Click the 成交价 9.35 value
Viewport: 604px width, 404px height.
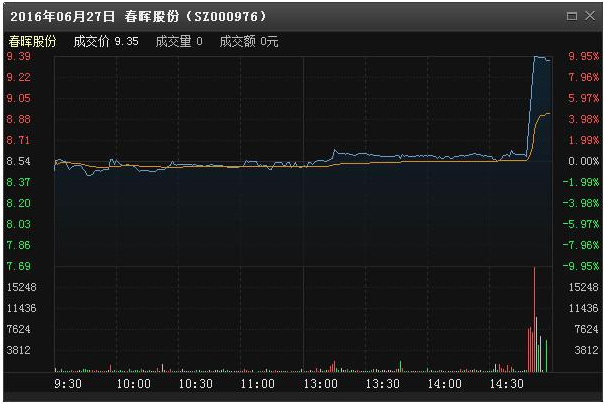tap(106, 41)
